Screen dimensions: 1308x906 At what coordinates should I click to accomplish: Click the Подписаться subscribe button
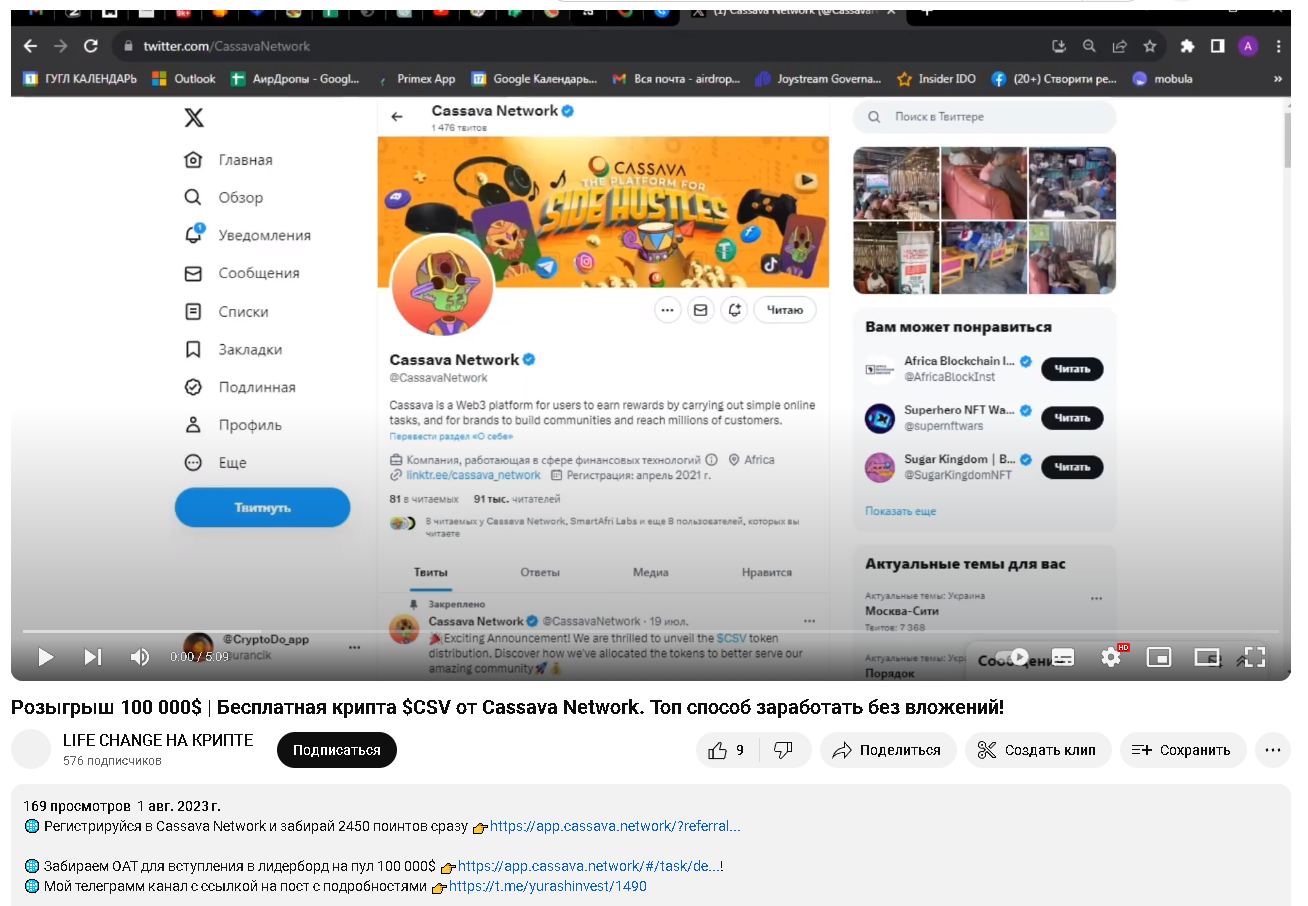point(337,750)
